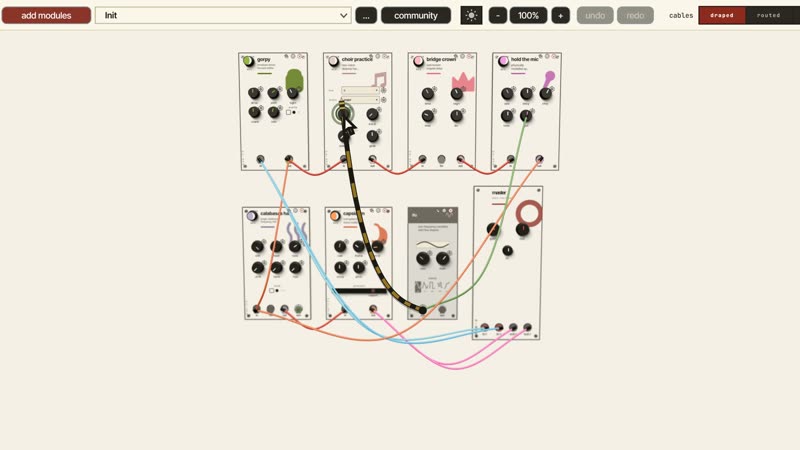Click the knob overlapping gorpy's green blob
This screenshot has width=800, height=450.
[292, 93]
